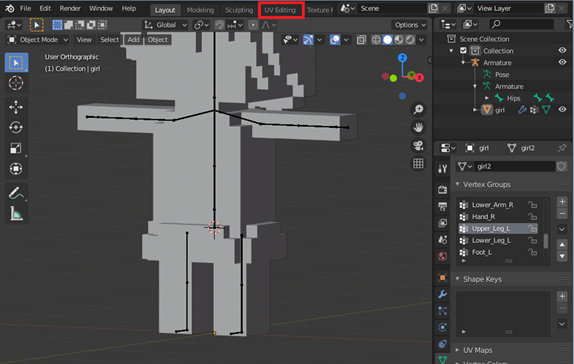The height and width of the screenshot is (364, 574).
Task: Open the Tool properties tab
Action: tap(442, 168)
